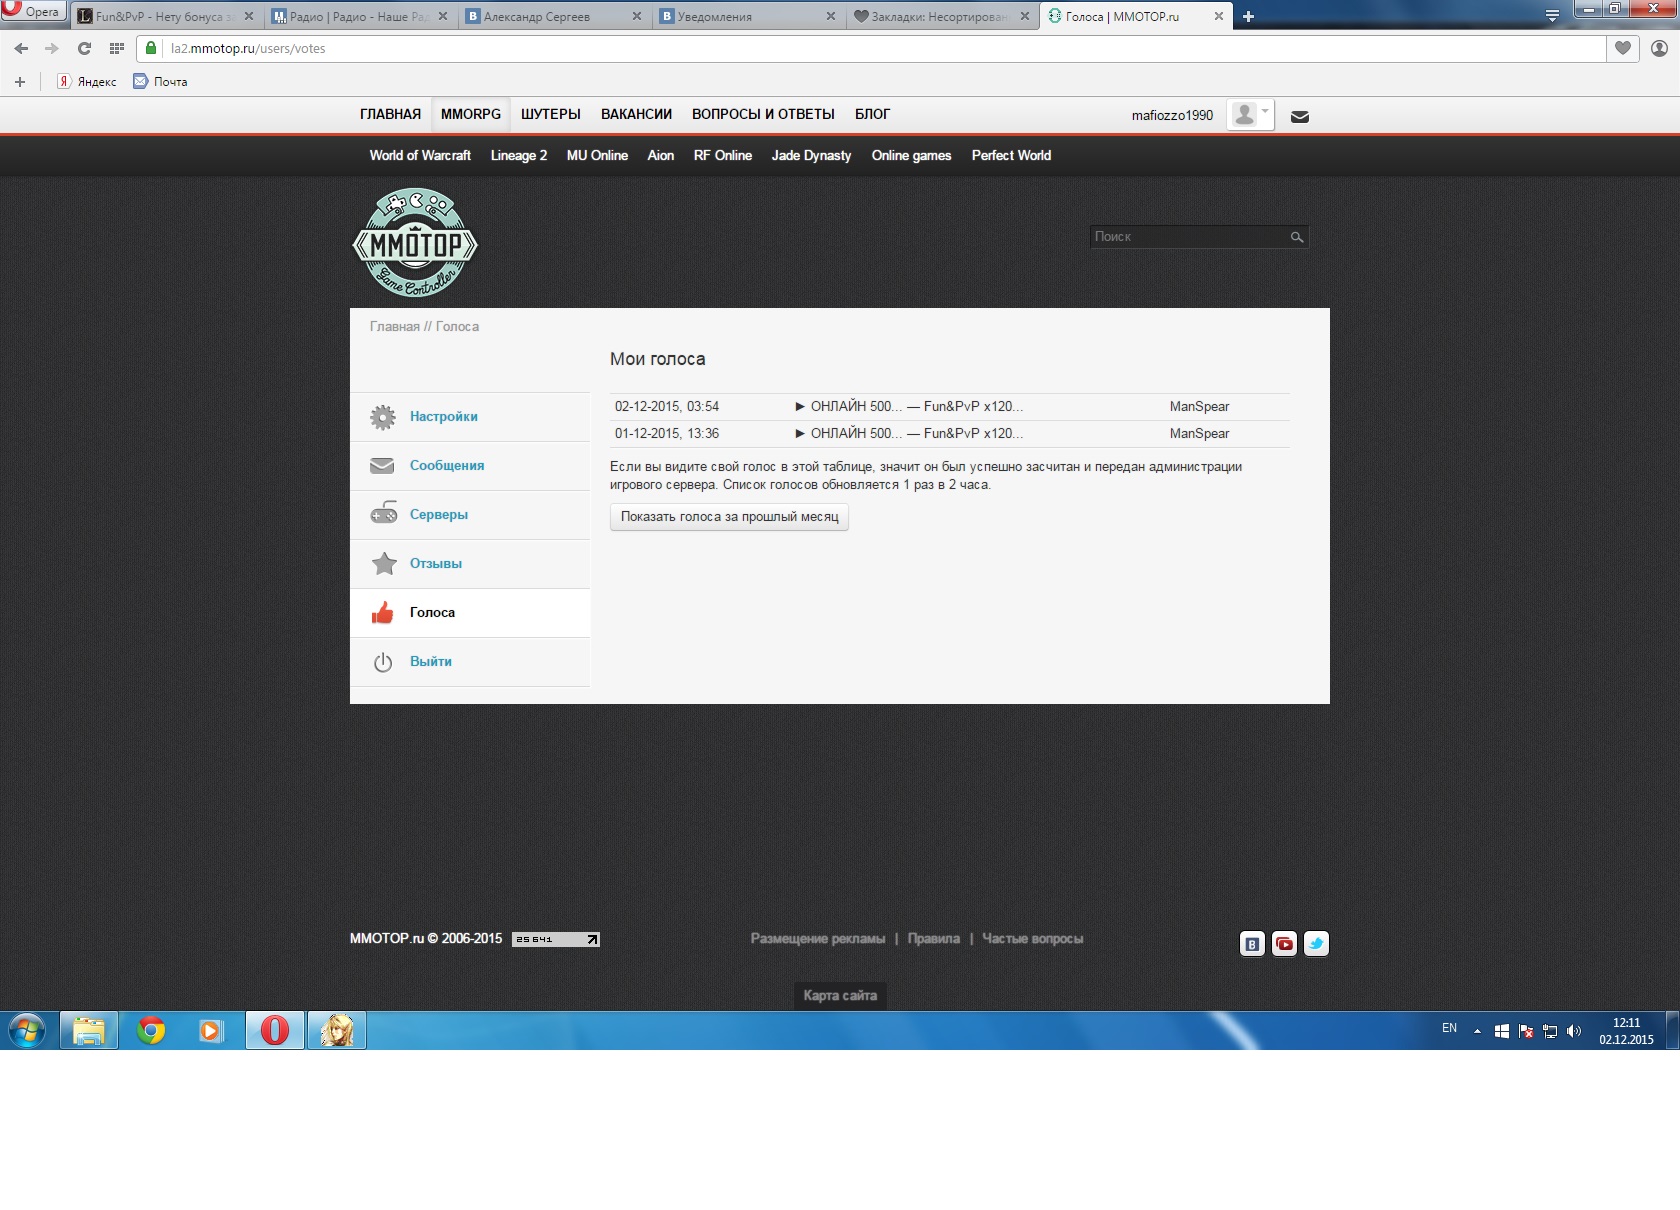Screen dimensions: 1680x1210
Task: Click the envelope messages icon in header
Action: pos(1299,116)
